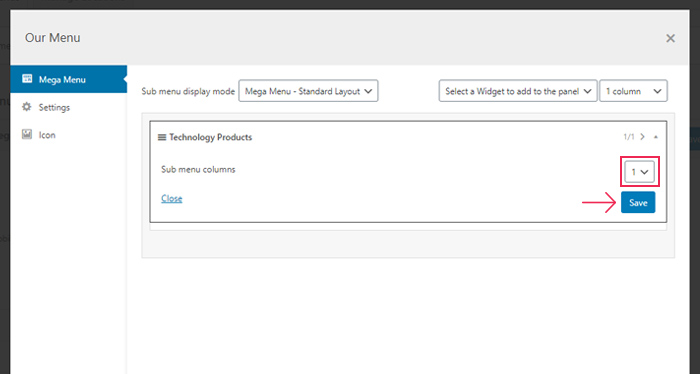
Task: Click the Settings gear icon
Action: pos(27,107)
